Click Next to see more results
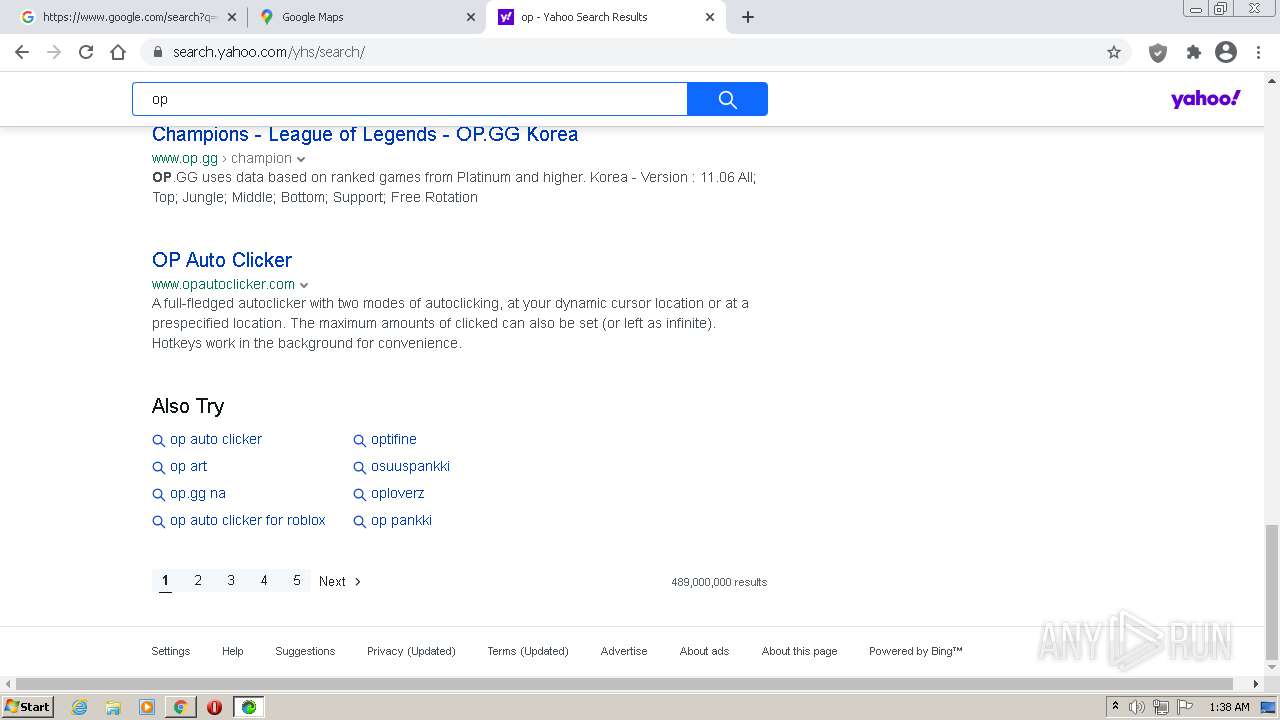This screenshot has height=720, width=1280. coord(340,581)
